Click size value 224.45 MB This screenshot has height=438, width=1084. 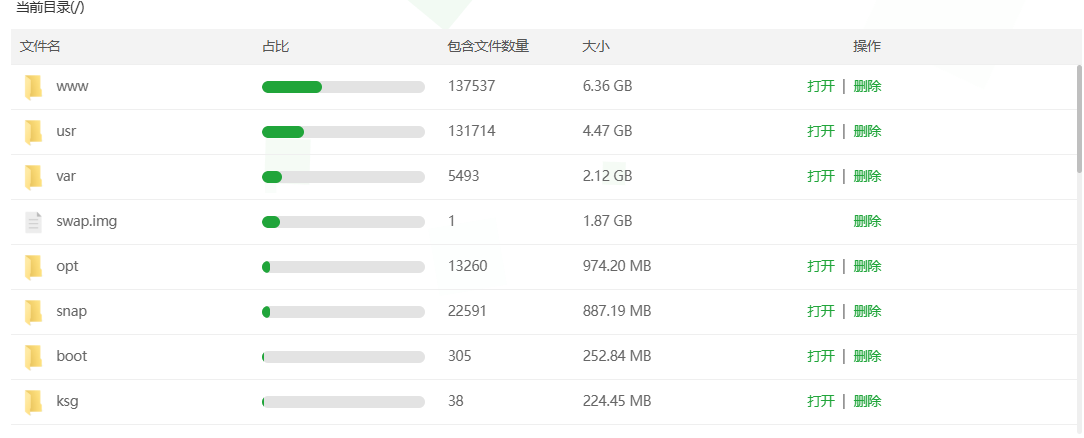[x=617, y=401]
